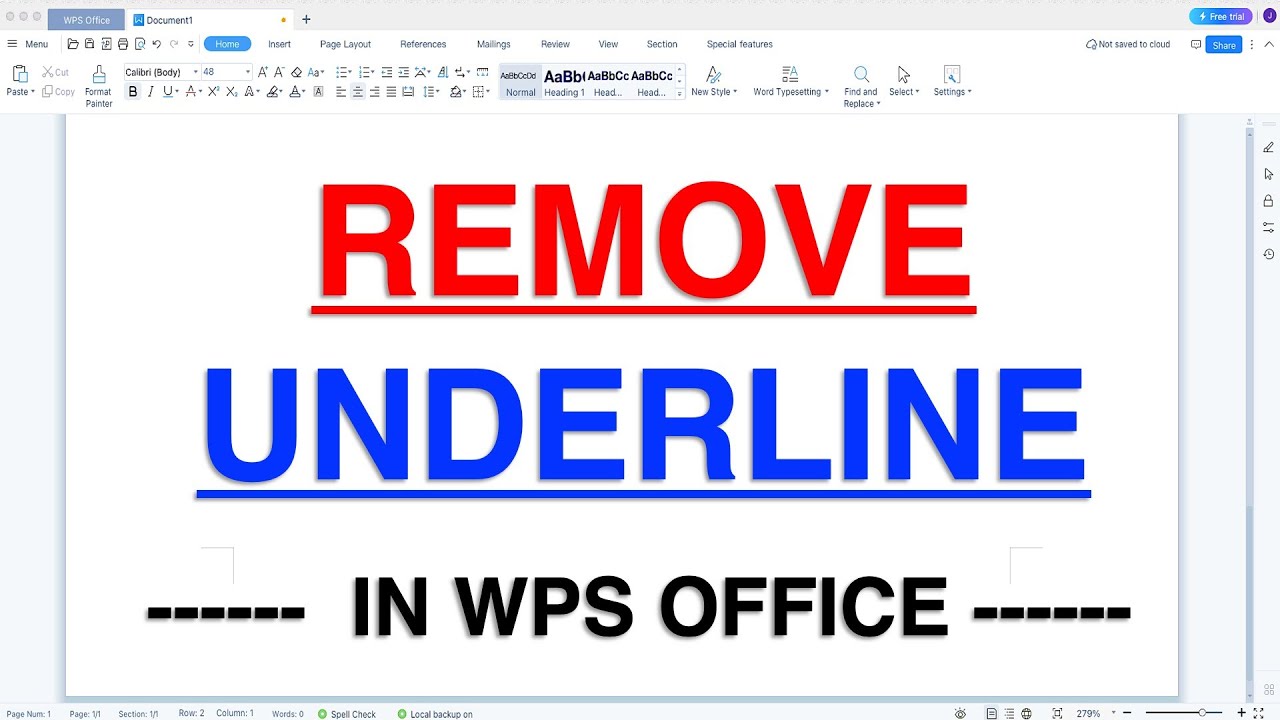Undo the last action

(157, 44)
